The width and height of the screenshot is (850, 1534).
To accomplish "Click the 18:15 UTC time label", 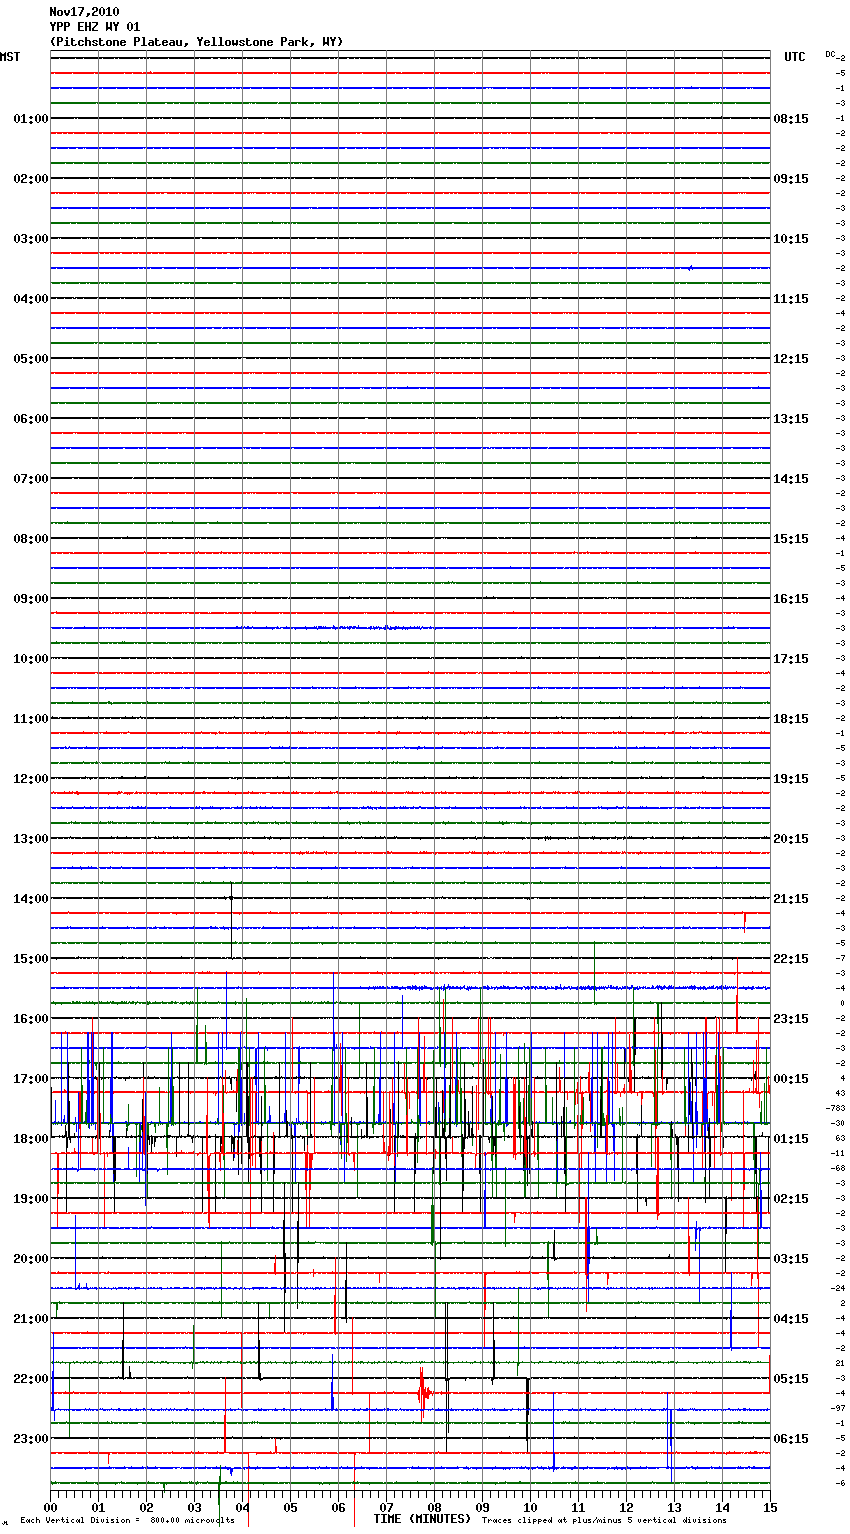I will [791, 719].
